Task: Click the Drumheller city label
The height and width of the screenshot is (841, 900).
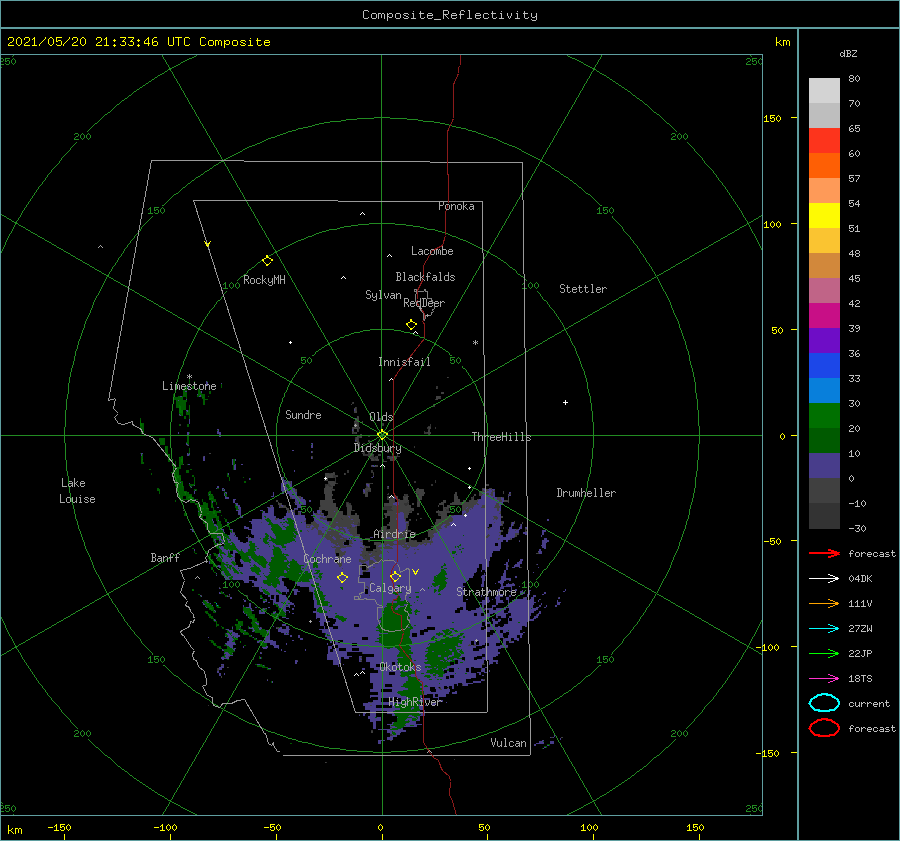Action: coord(586,493)
